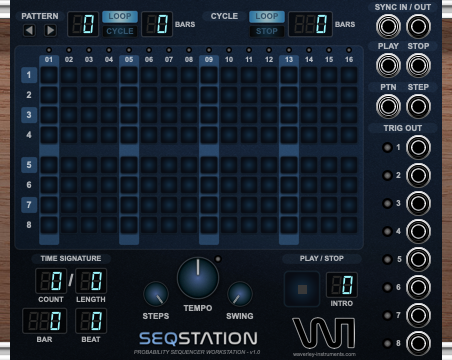Click the PTN input jack
452x360 pixels.
(x=388, y=107)
